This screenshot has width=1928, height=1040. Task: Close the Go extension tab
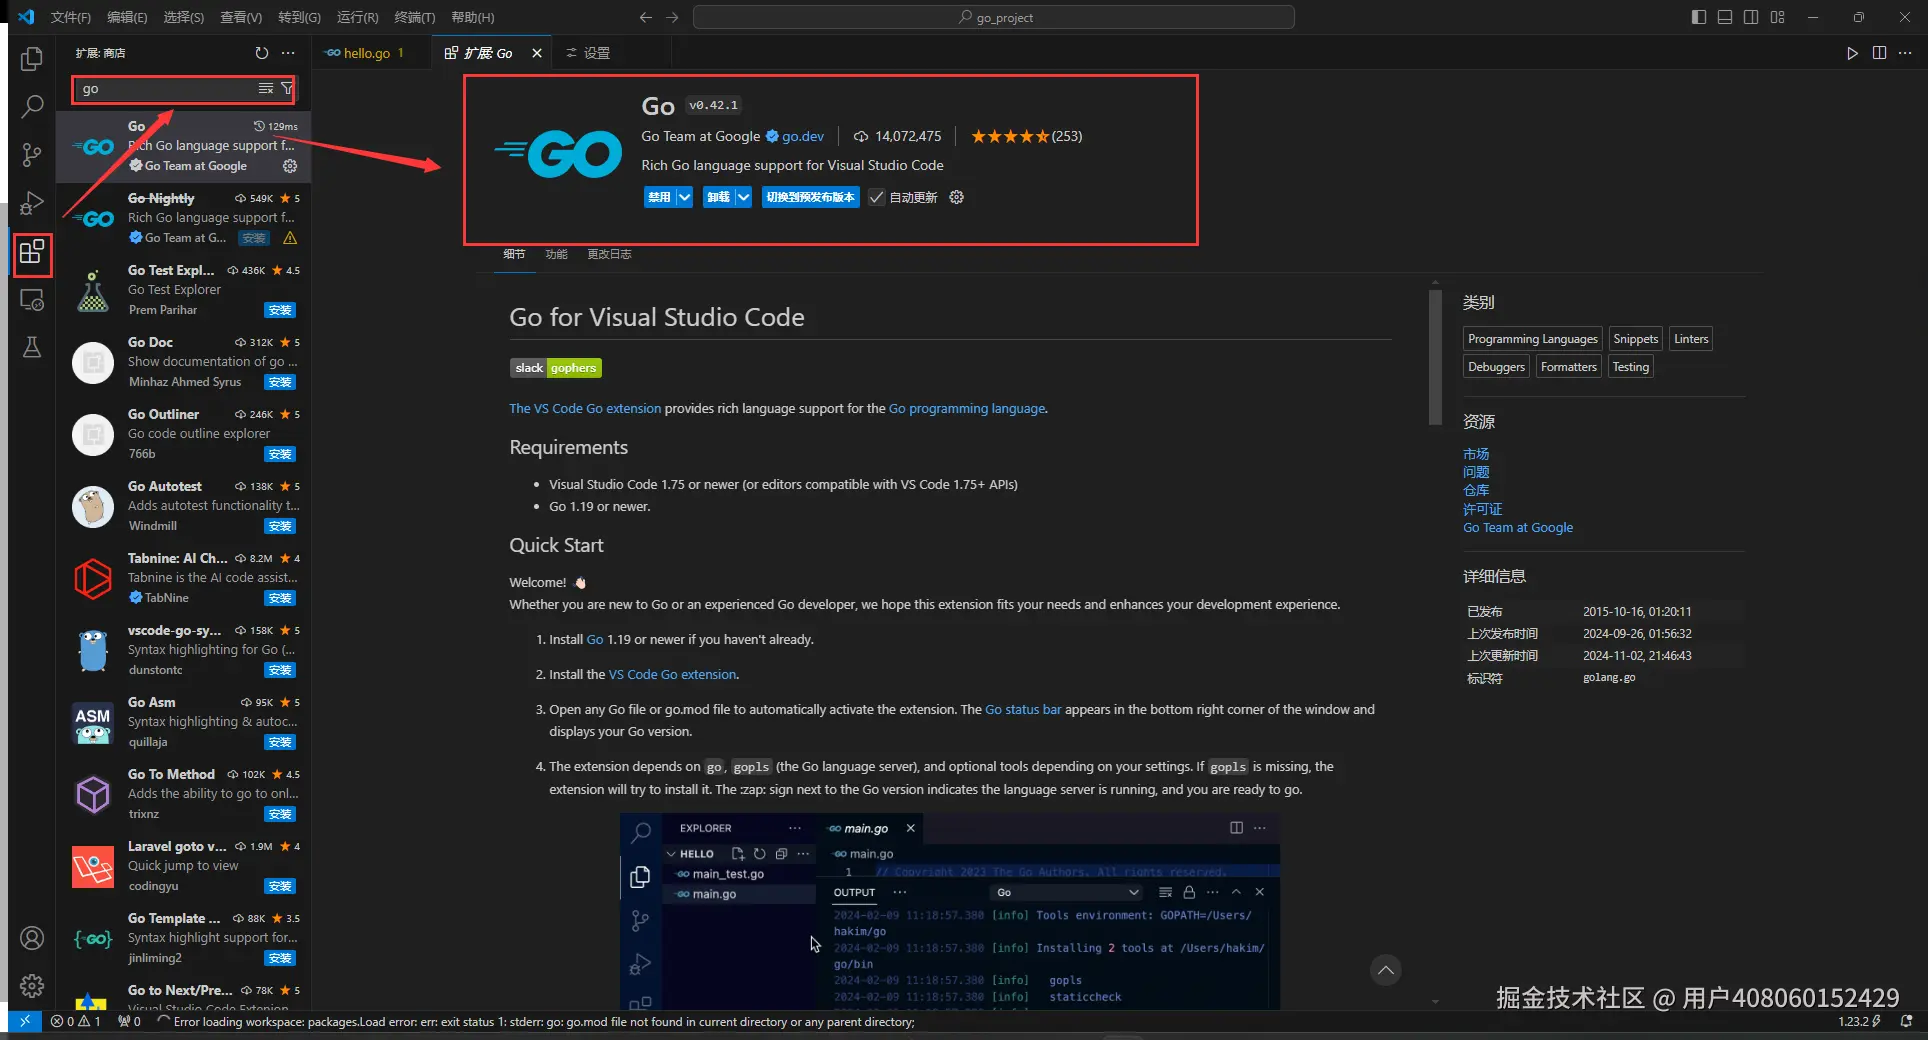[537, 53]
